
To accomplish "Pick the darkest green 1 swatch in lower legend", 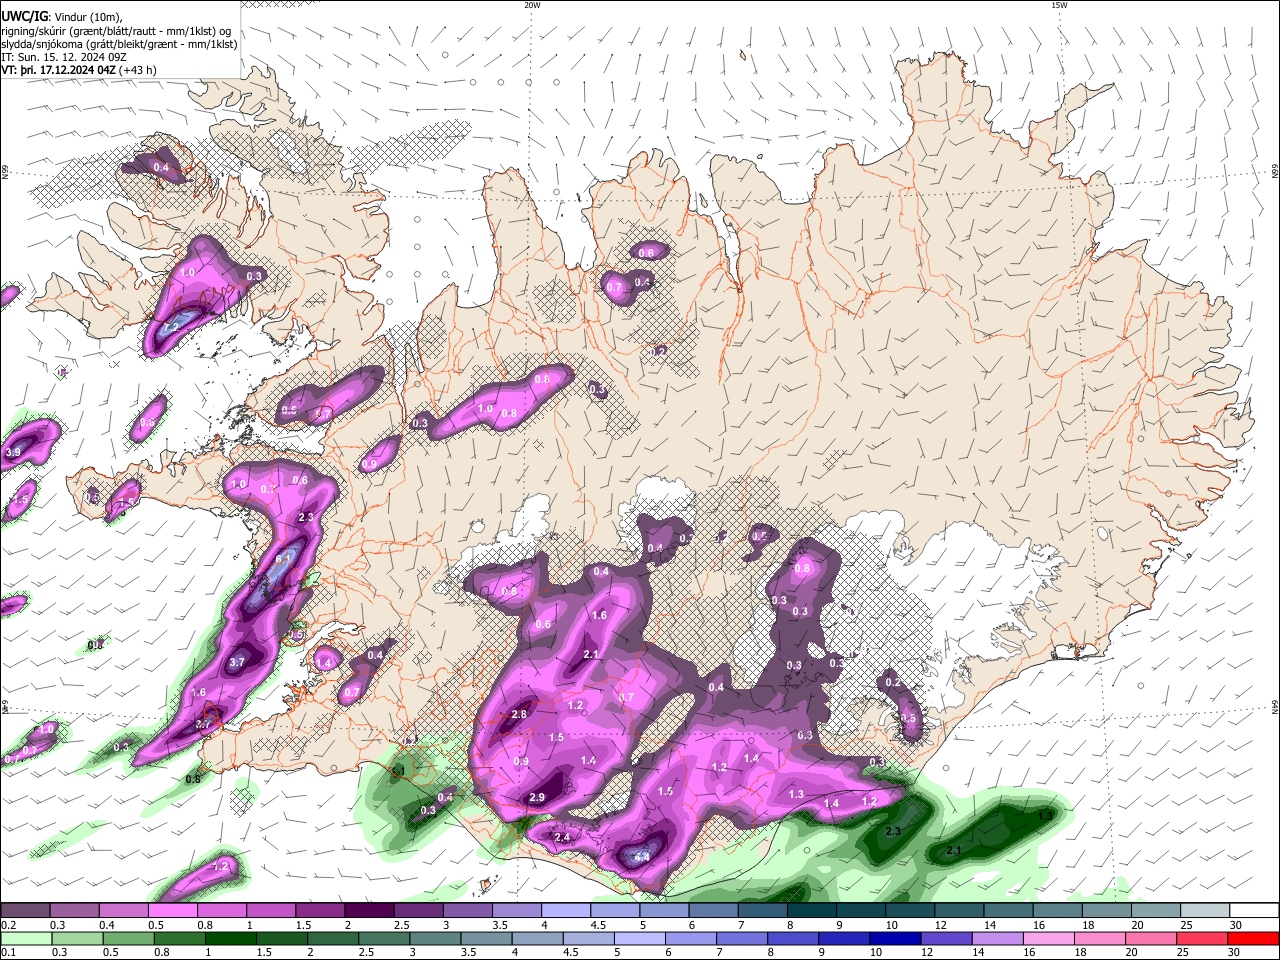I will [231, 938].
